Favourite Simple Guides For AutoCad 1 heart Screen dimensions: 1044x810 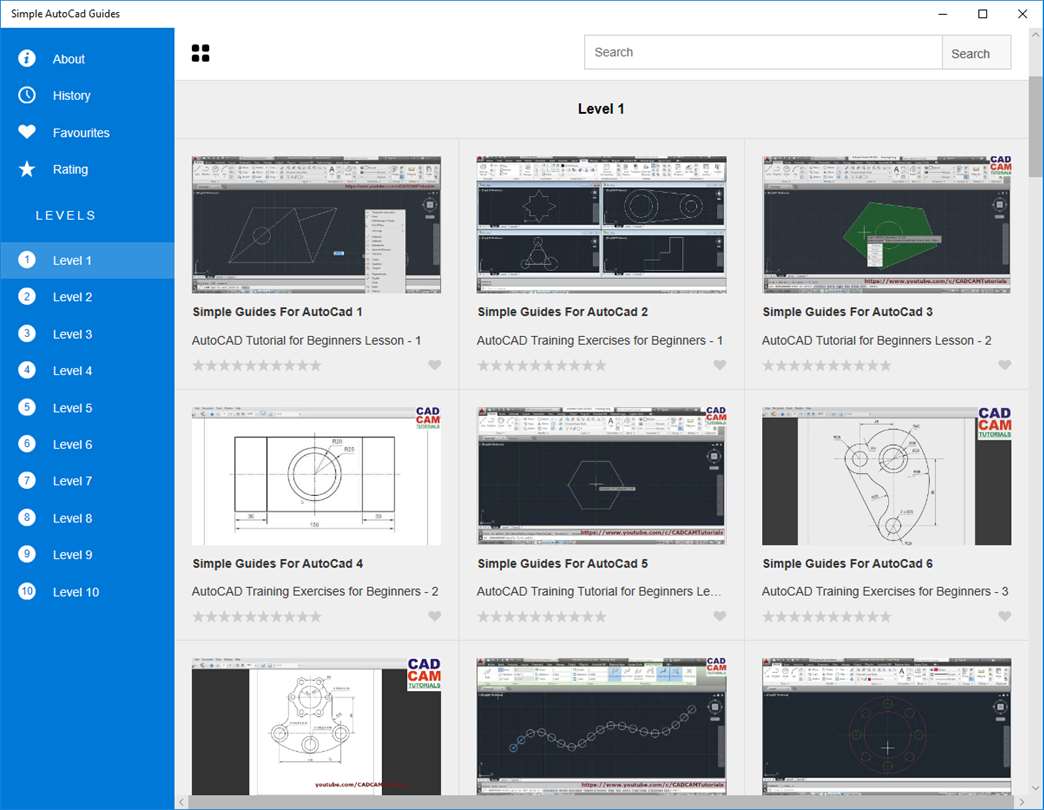coord(435,365)
